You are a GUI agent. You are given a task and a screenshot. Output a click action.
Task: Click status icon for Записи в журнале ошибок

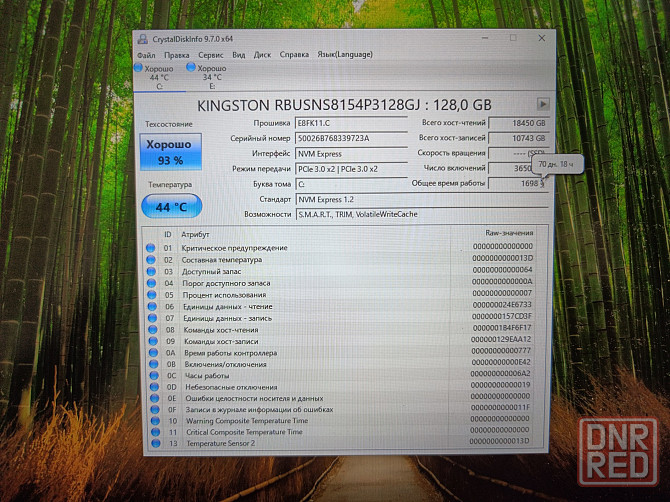coord(155,409)
